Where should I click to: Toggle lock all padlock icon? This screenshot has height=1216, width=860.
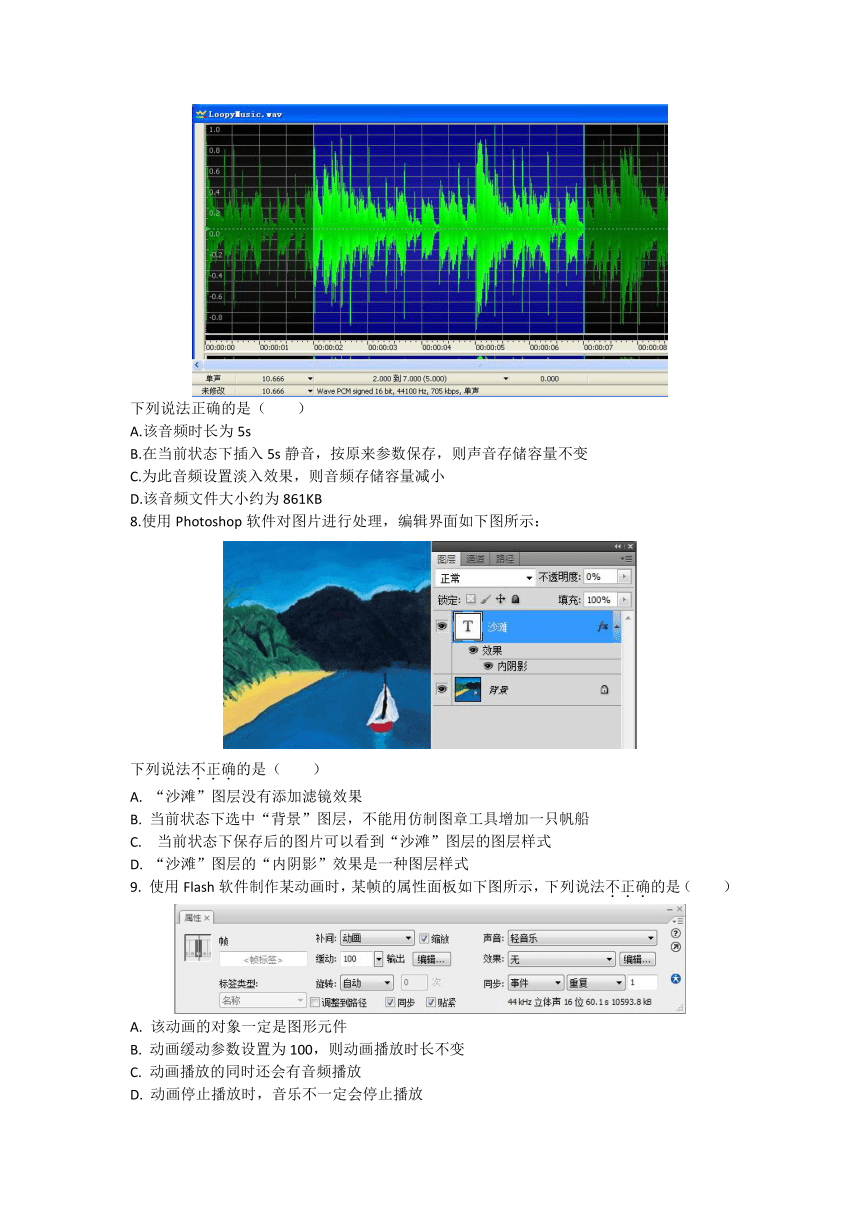pyautogui.click(x=515, y=599)
